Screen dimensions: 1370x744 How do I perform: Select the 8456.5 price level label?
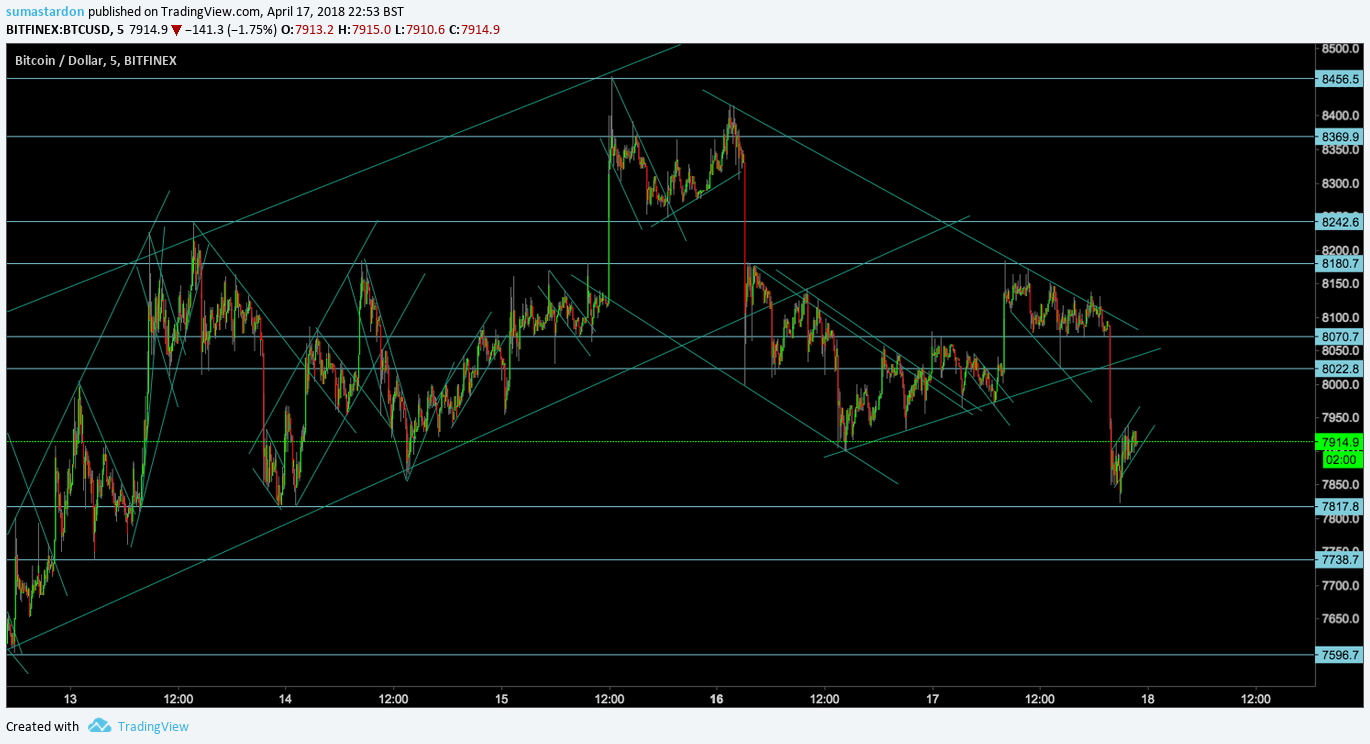[x=1340, y=78]
